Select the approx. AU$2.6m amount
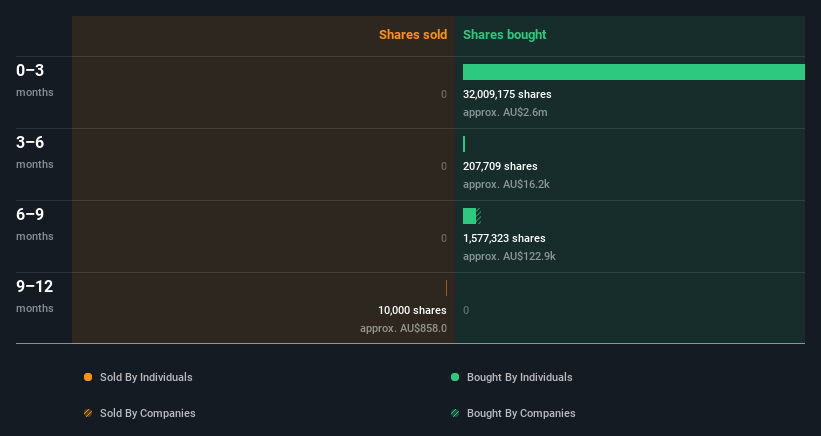Viewport: 821px width, 436px height. [x=505, y=113]
